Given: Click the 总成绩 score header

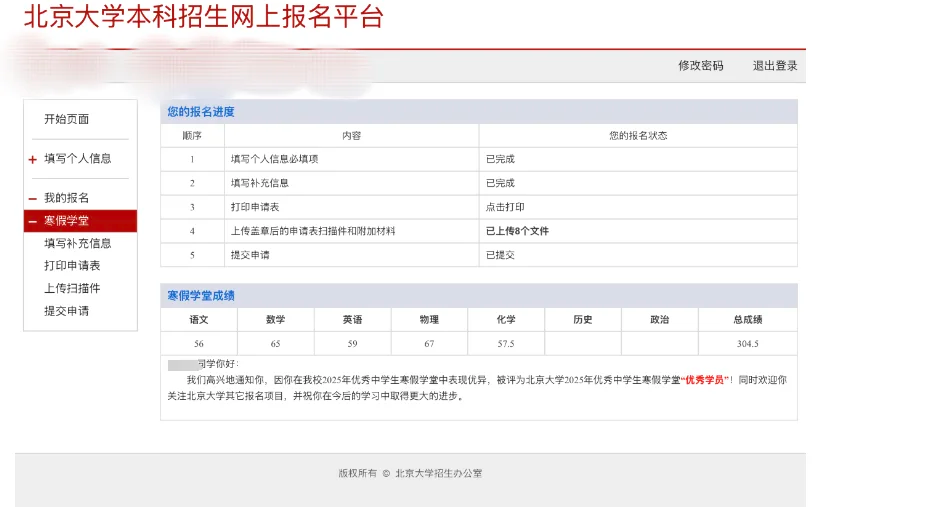Looking at the screenshot, I should pos(748,320).
